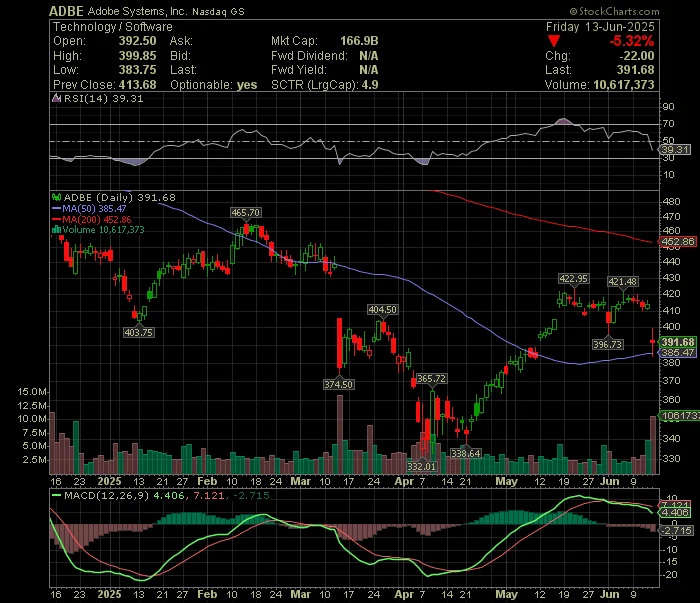Screen dimensions: 700x603
Task: Click the green Volume legend bars icon
Action: coord(57,230)
